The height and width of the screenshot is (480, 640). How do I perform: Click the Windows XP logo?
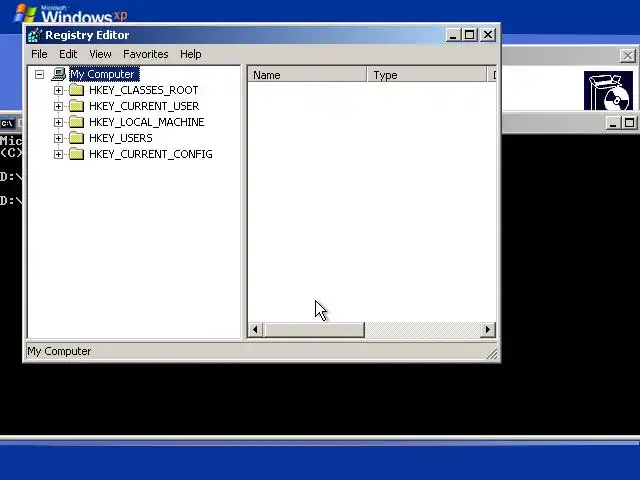(71, 14)
